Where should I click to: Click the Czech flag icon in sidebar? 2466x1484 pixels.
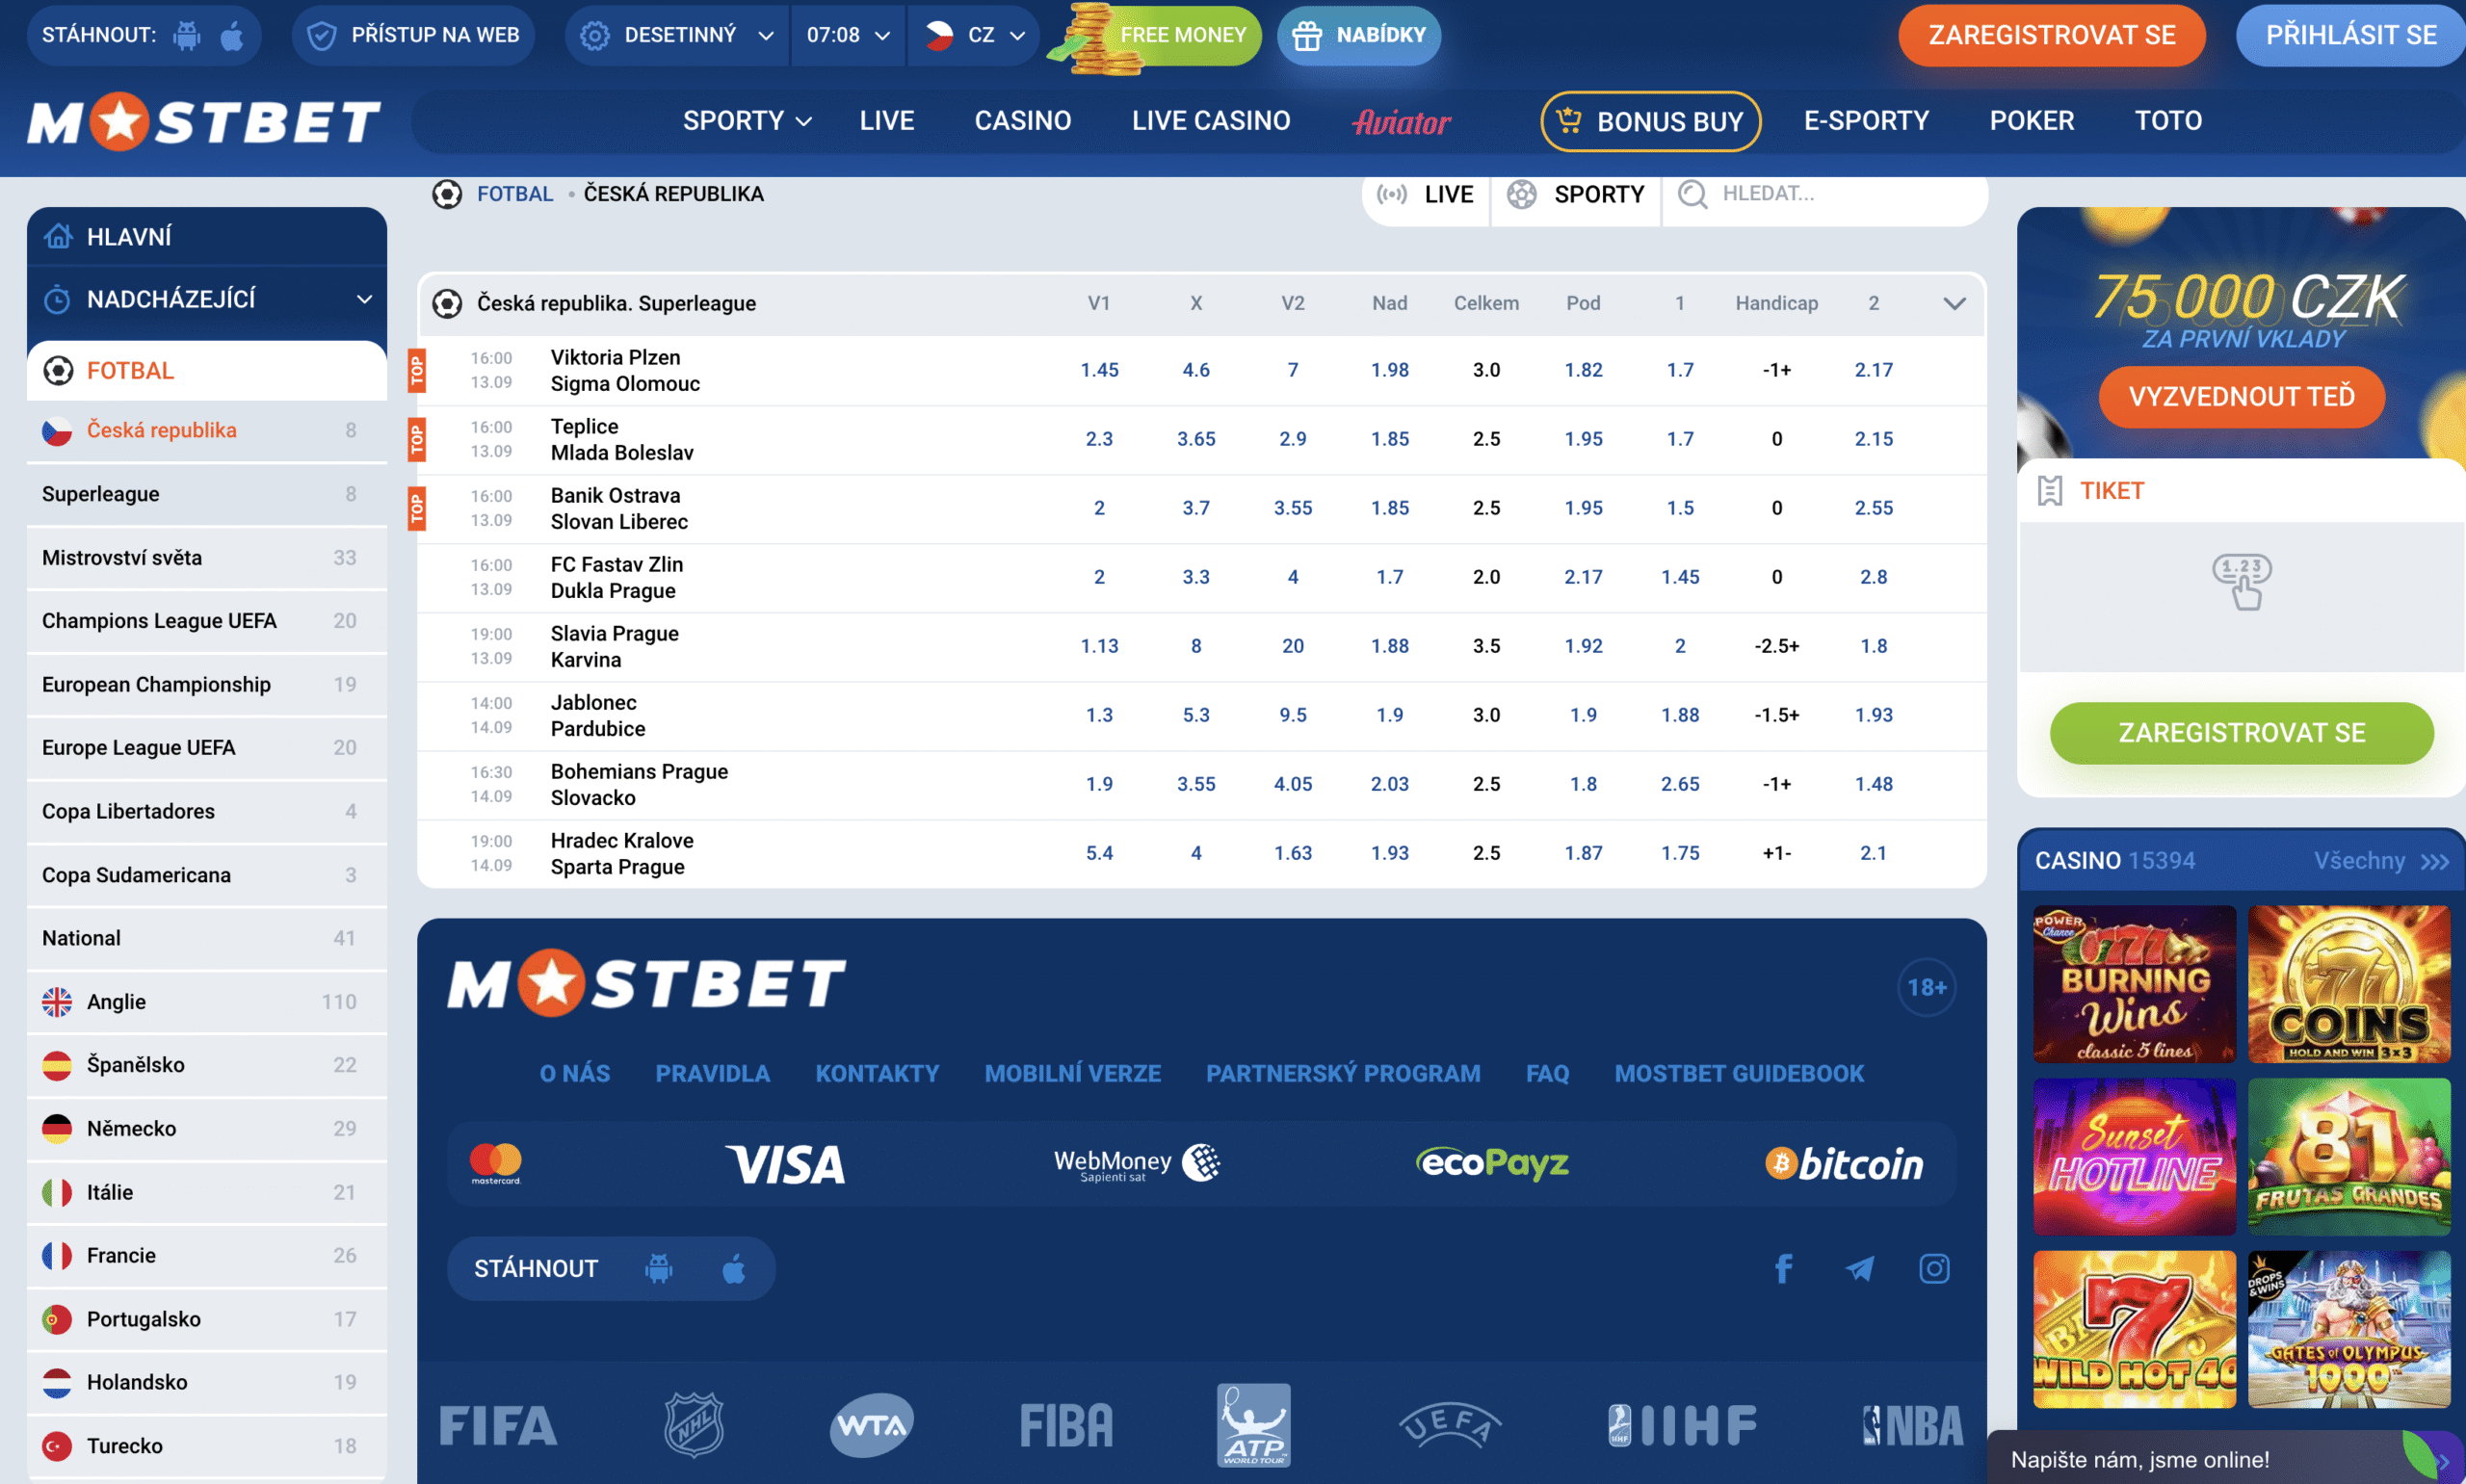[57, 430]
